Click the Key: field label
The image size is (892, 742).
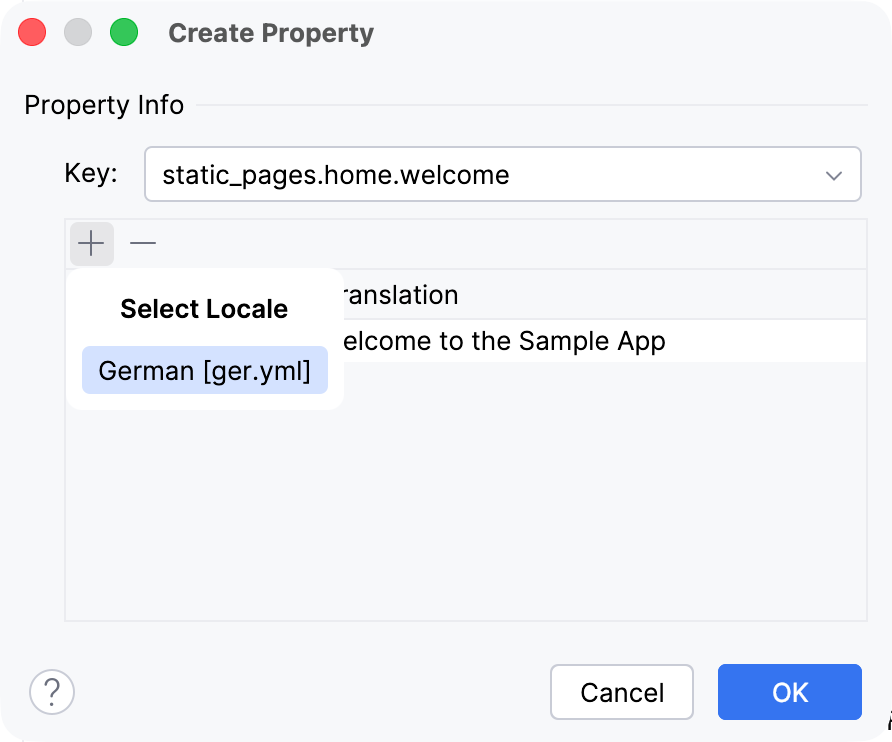91,173
